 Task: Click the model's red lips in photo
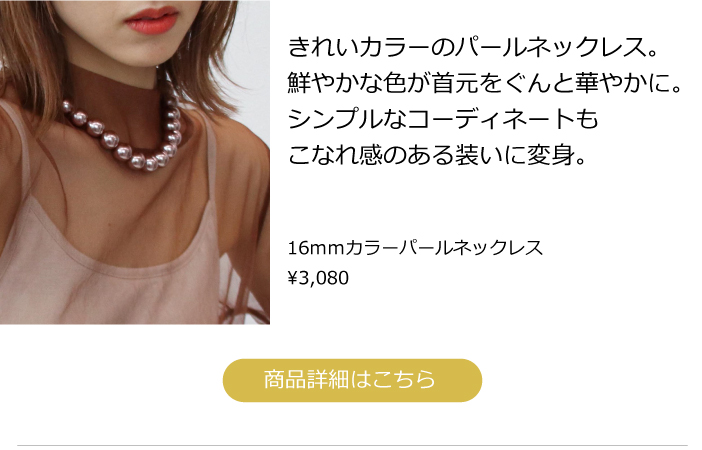pos(152,20)
